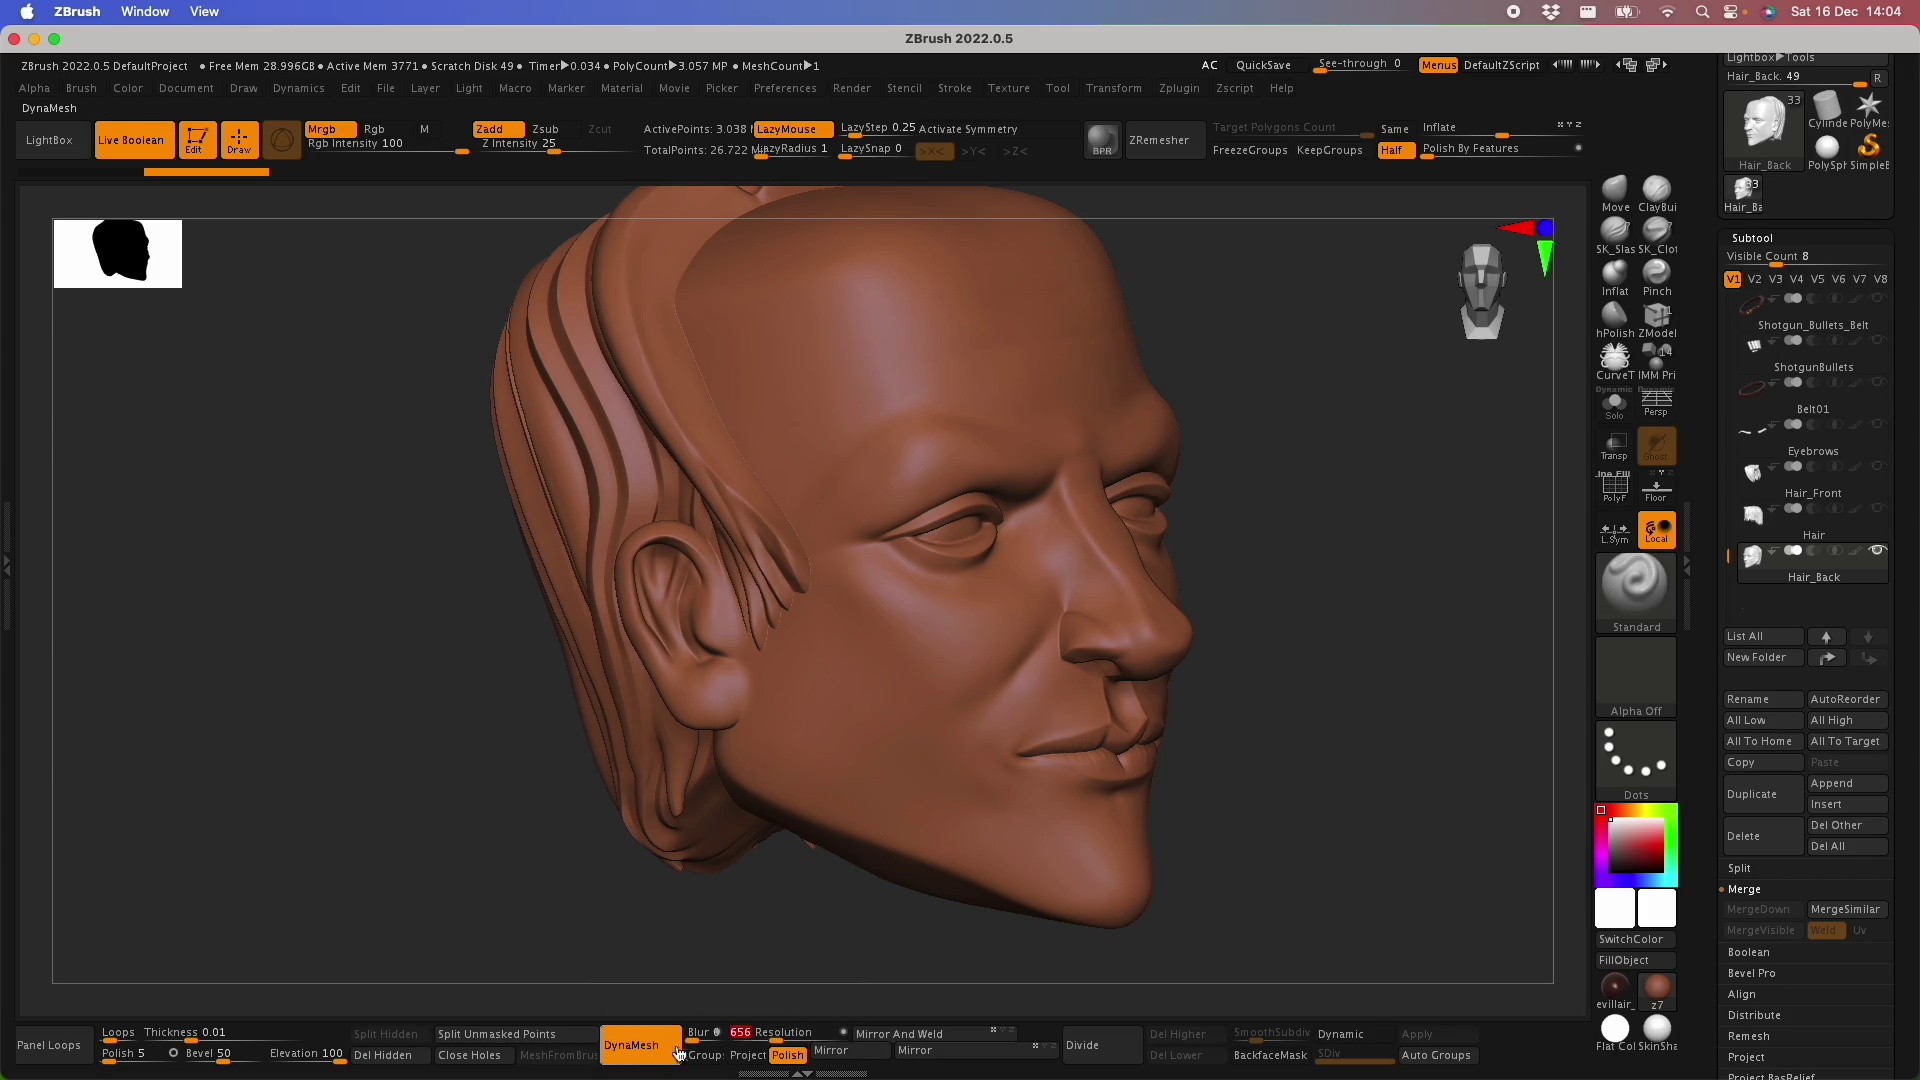Open the Standard brush selector
Screen dimensions: 1920x1080
[1636, 592]
